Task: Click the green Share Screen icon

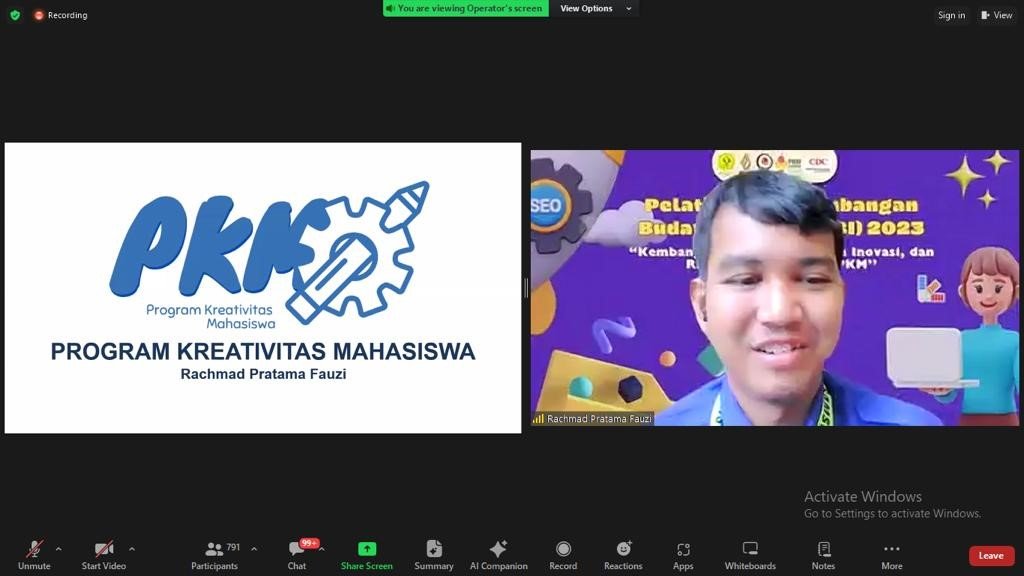Action: pos(367,549)
